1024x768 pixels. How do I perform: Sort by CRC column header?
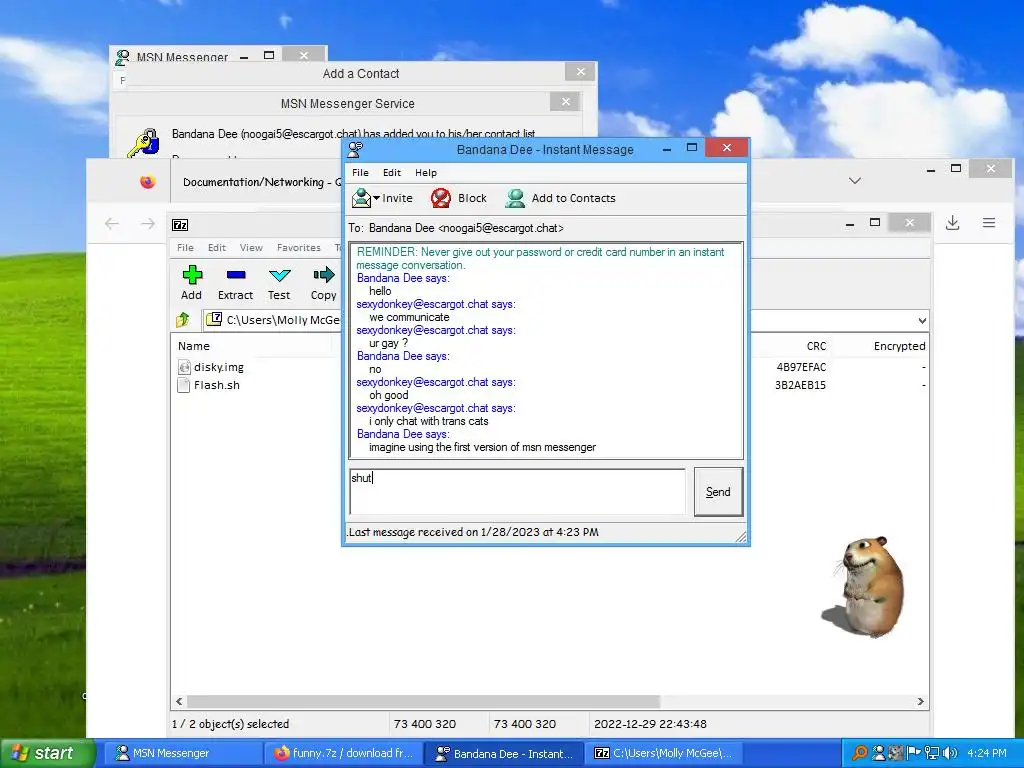[x=816, y=346]
